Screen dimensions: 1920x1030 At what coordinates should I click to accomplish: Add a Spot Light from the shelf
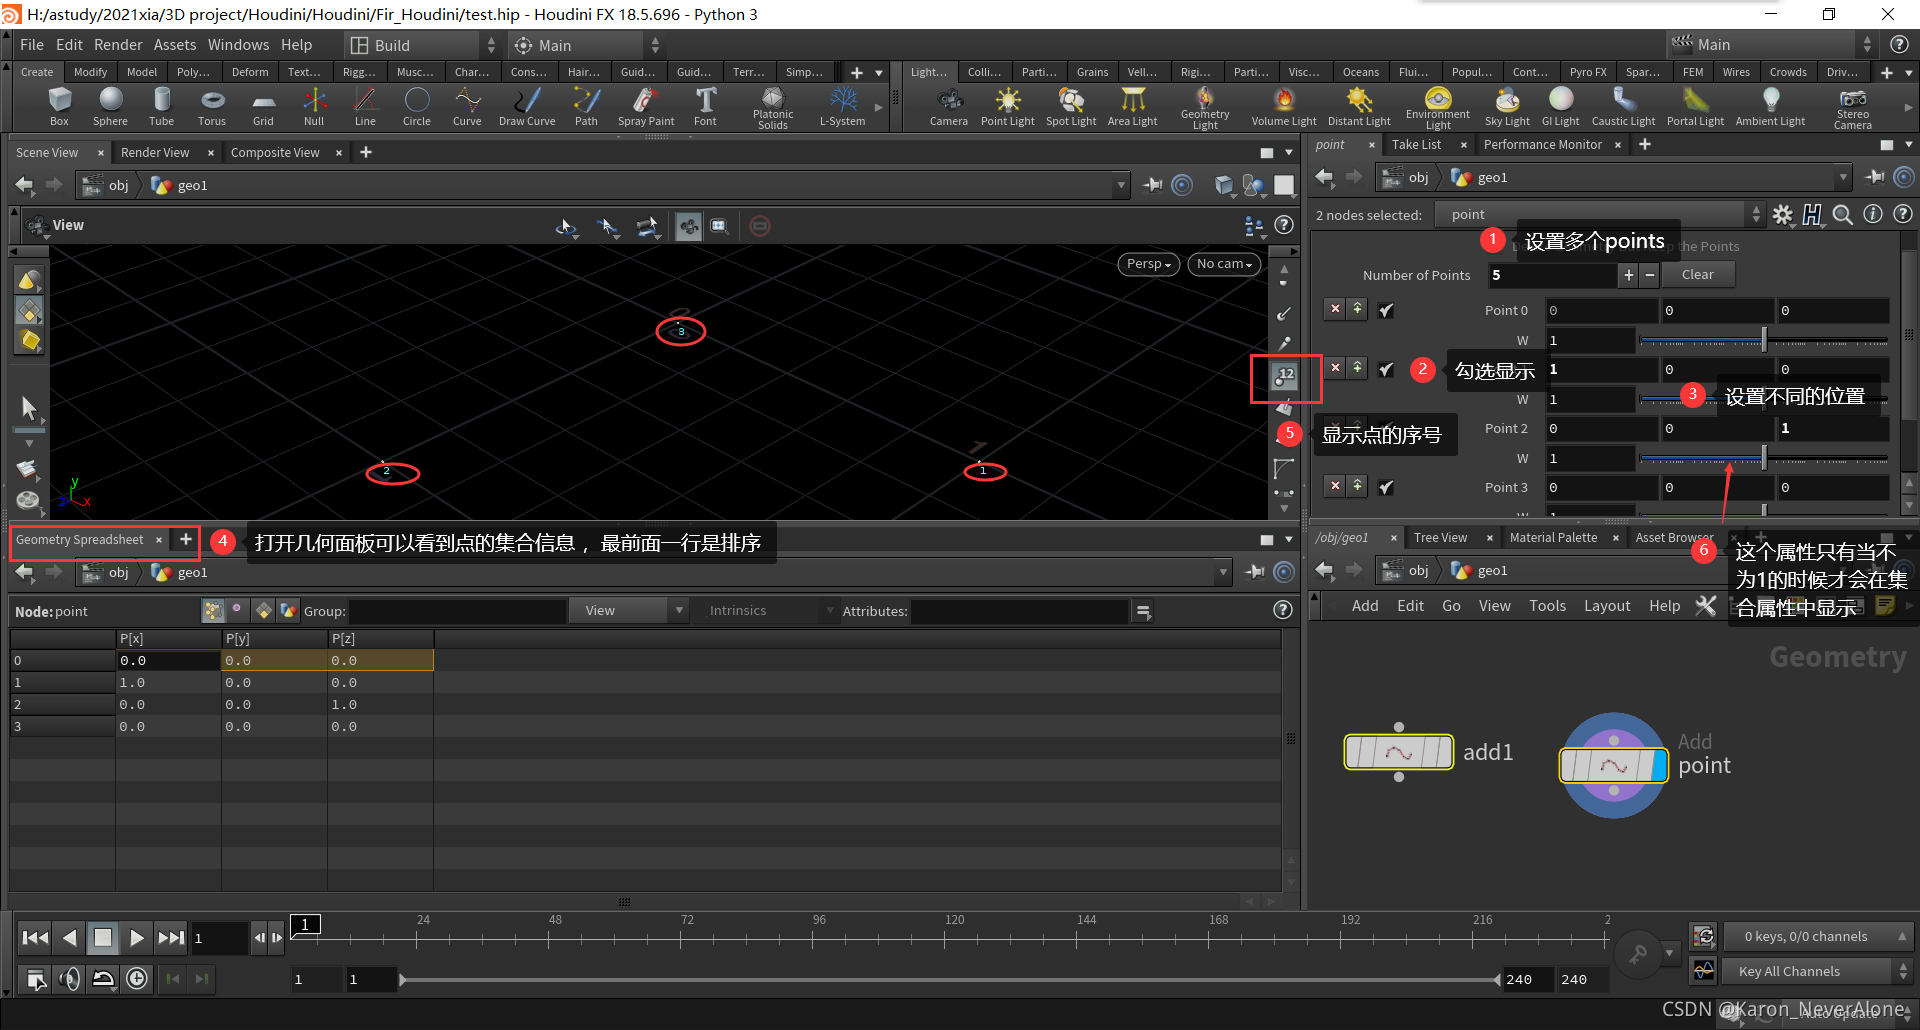click(x=1071, y=106)
